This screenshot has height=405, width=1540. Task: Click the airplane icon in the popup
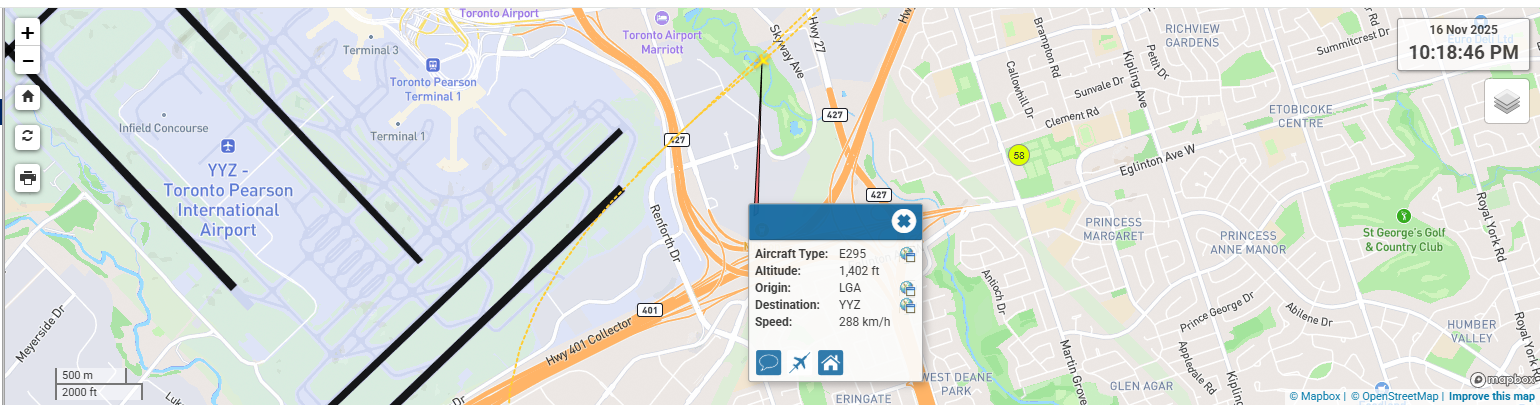pos(799,362)
